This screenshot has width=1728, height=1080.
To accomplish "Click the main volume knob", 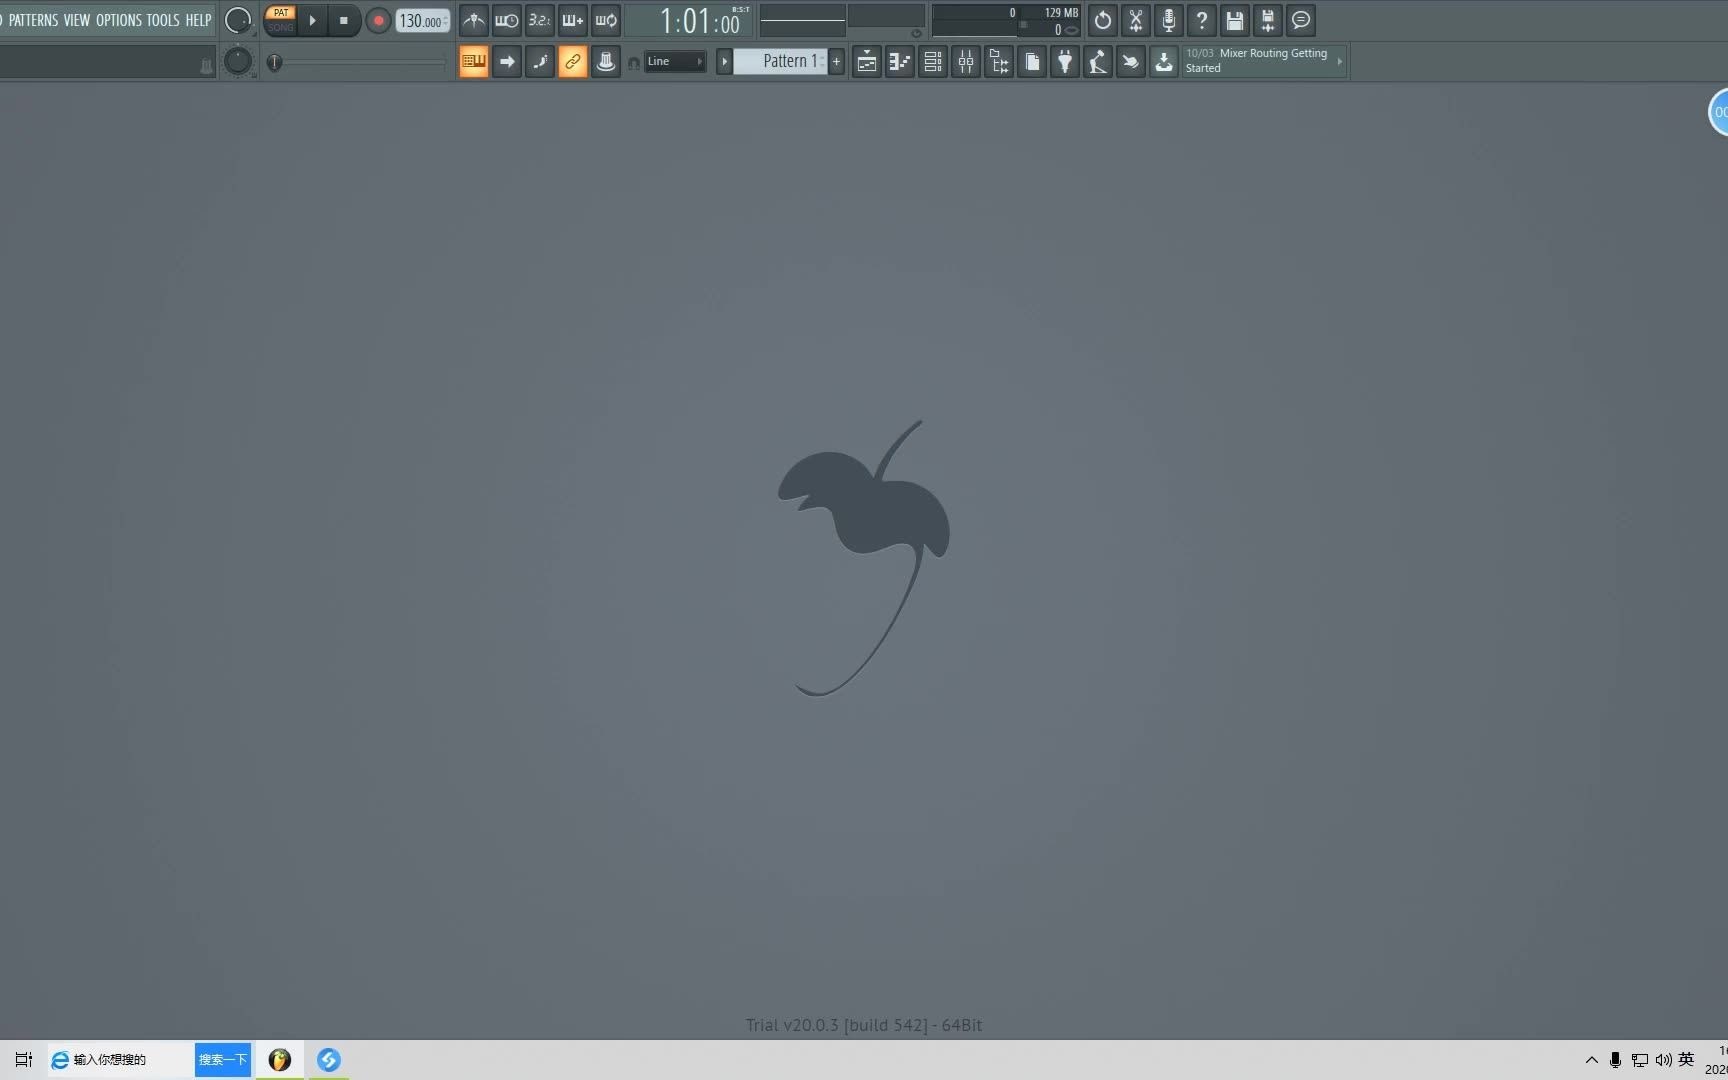I will click(238, 20).
